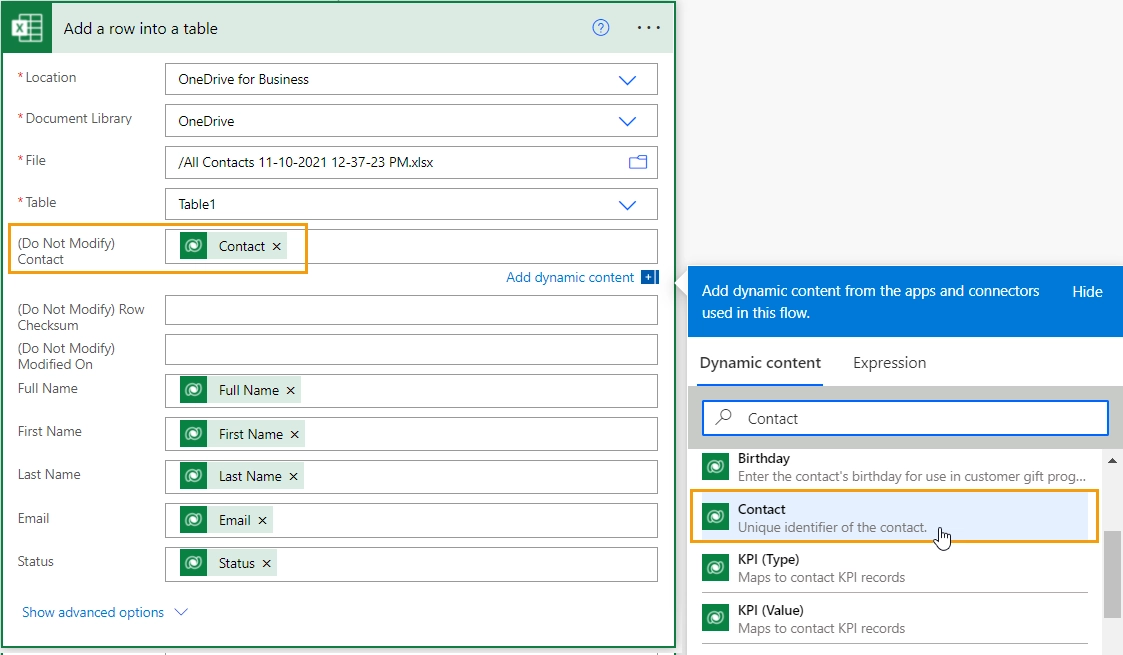1123x655 pixels.
Task: Click the Row Checksum input field
Action: (411, 310)
